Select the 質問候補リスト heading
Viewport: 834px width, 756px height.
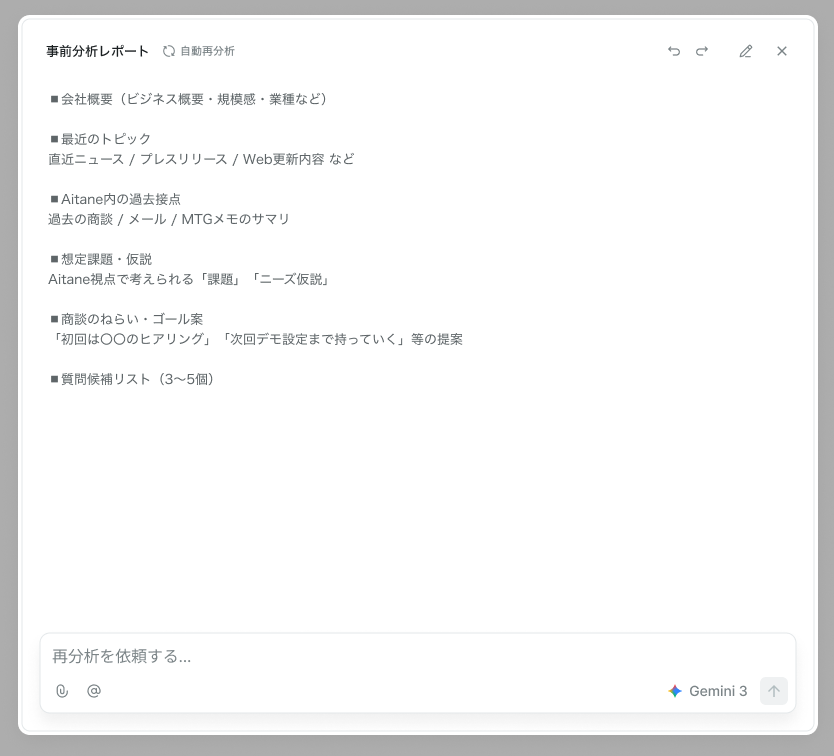(132, 379)
